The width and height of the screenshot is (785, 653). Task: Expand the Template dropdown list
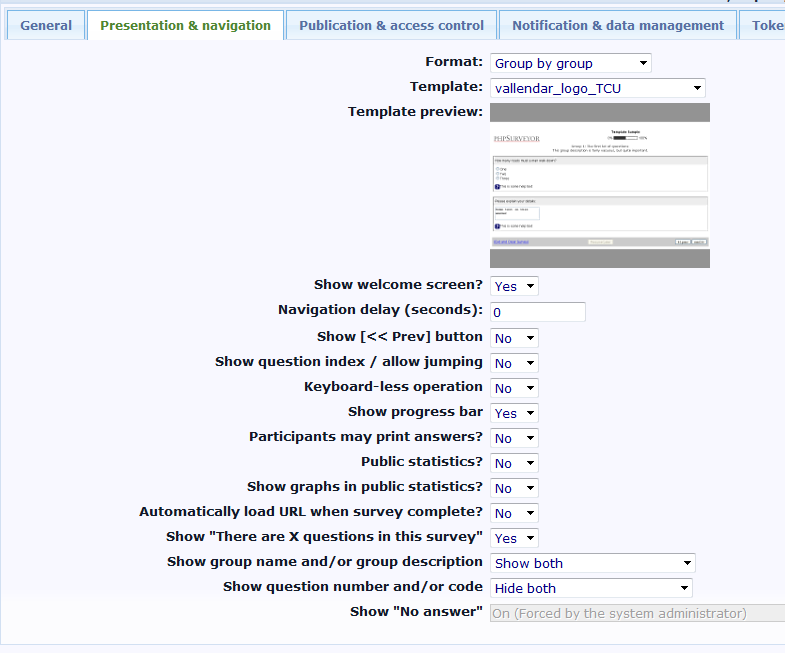point(597,88)
